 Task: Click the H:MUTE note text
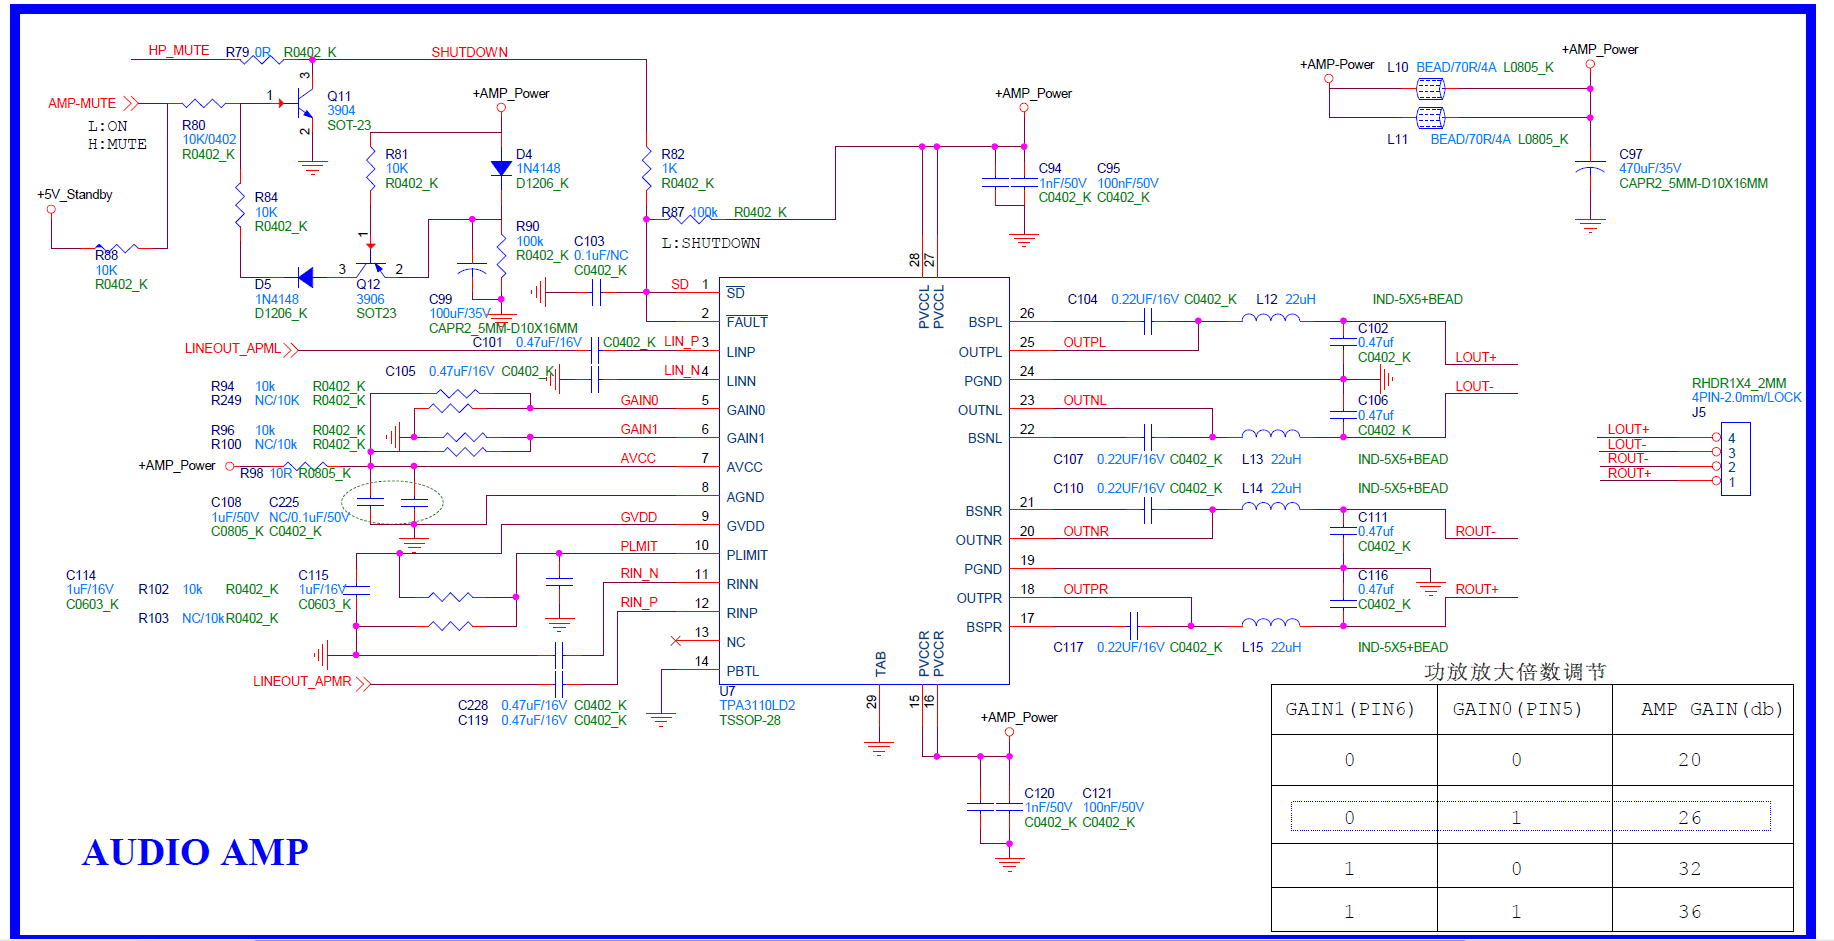coord(117,144)
